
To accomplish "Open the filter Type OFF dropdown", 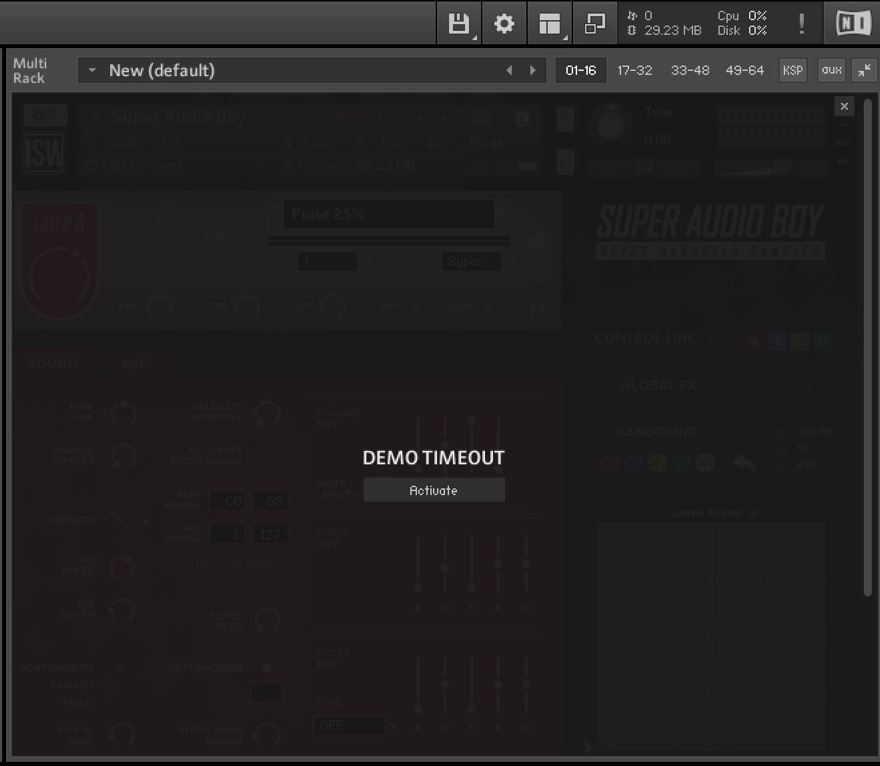I will pyautogui.click(x=350, y=726).
